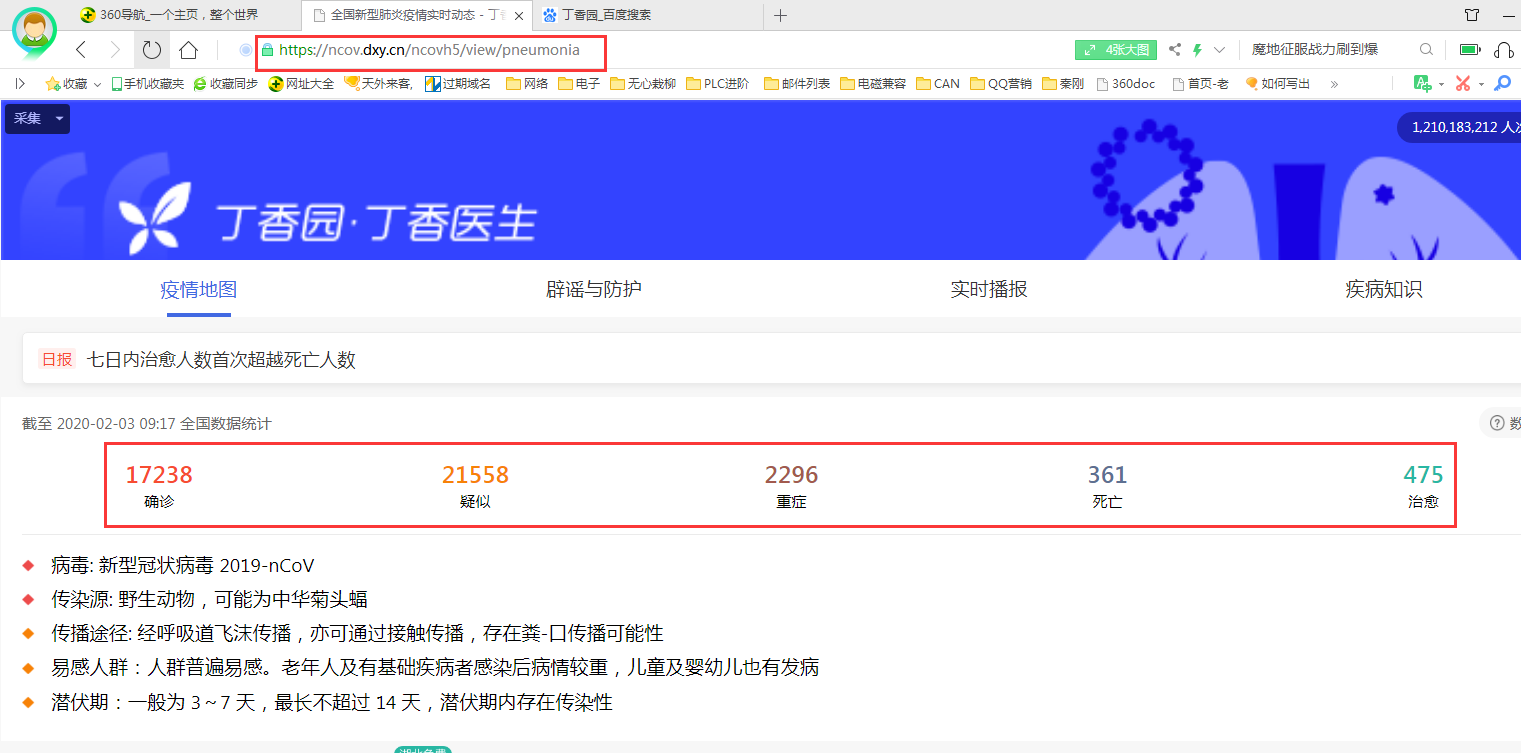Screen dimensions: 1521x753
Task: Click the red scissors screenshot icon
Action: [x=1463, y=84]
